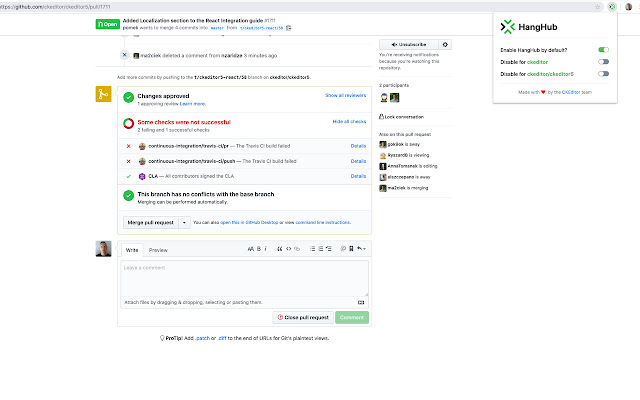Click the Merge pull request button
The height and width of the screenshot is (400, 640).
coord(151,222)
